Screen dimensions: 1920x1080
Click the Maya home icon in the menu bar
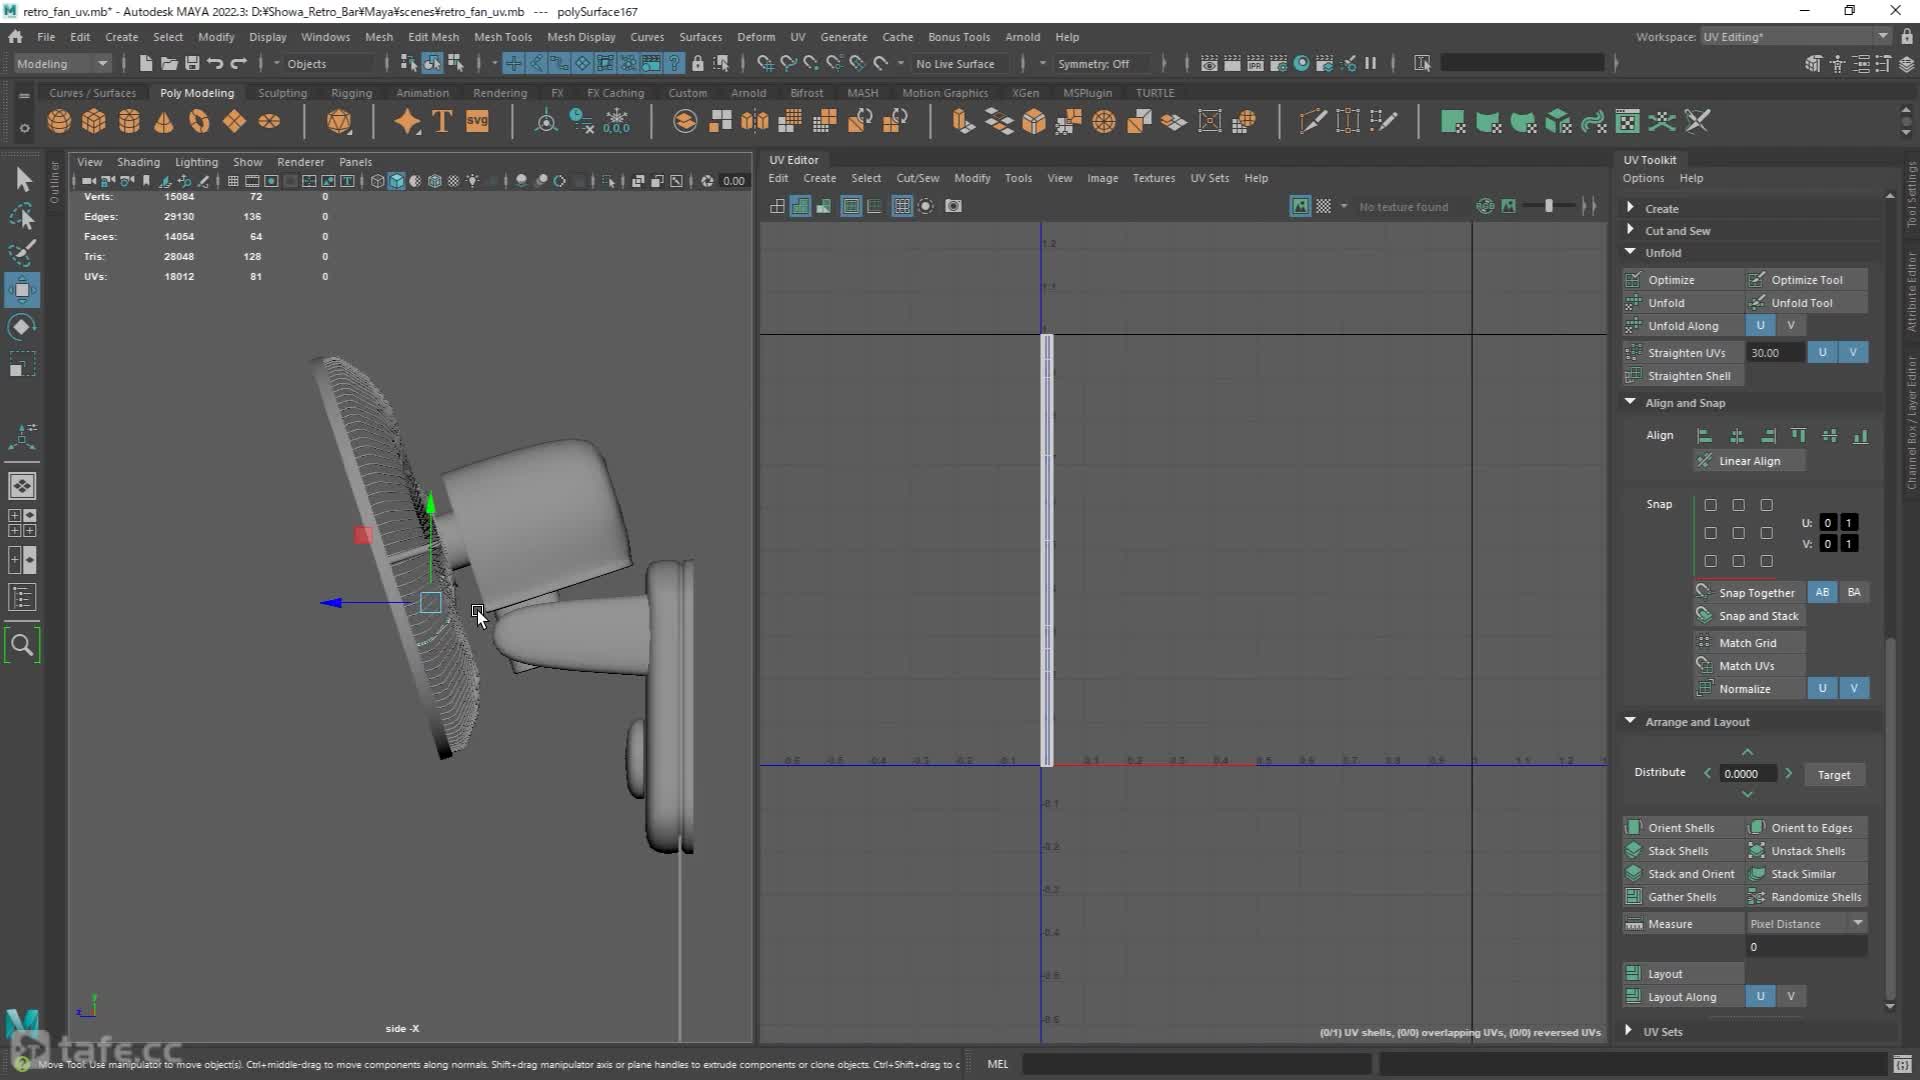(15, 37)
